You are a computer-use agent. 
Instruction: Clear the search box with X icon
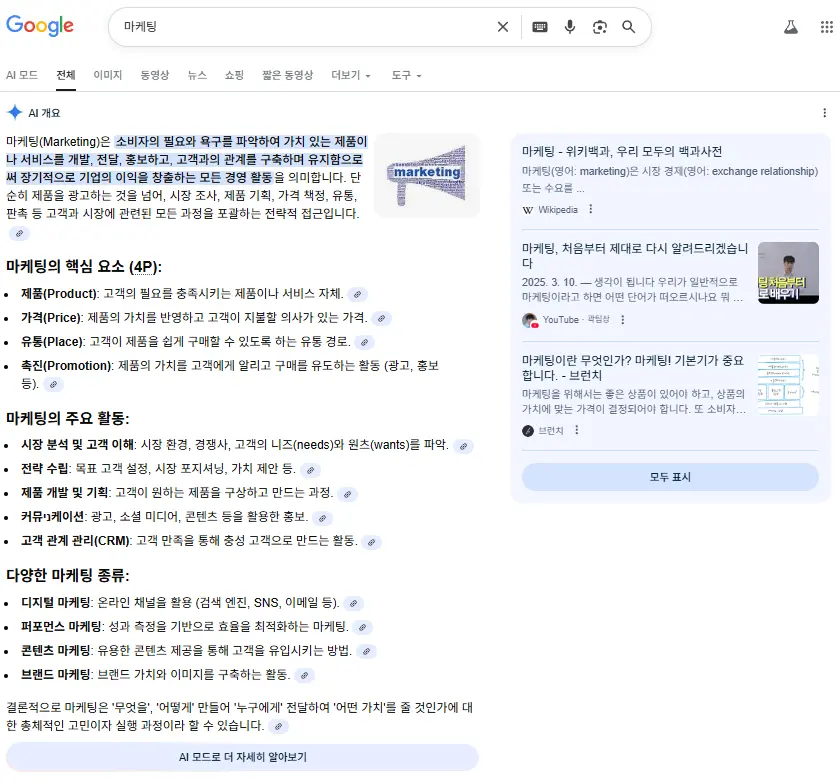(x=502, y=27)
